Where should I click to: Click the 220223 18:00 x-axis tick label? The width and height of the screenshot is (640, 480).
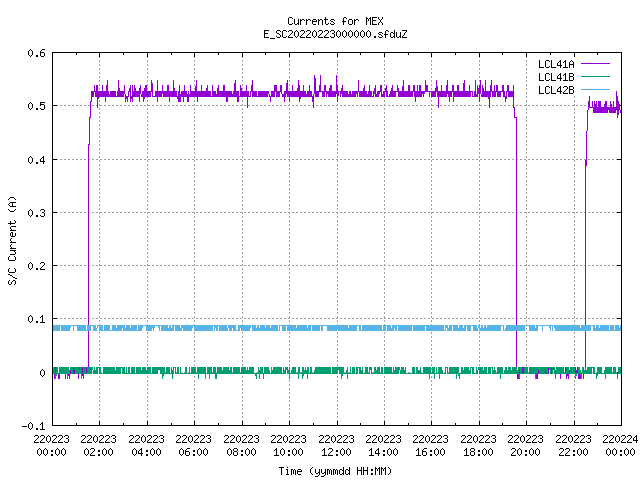tap(478, 446)
